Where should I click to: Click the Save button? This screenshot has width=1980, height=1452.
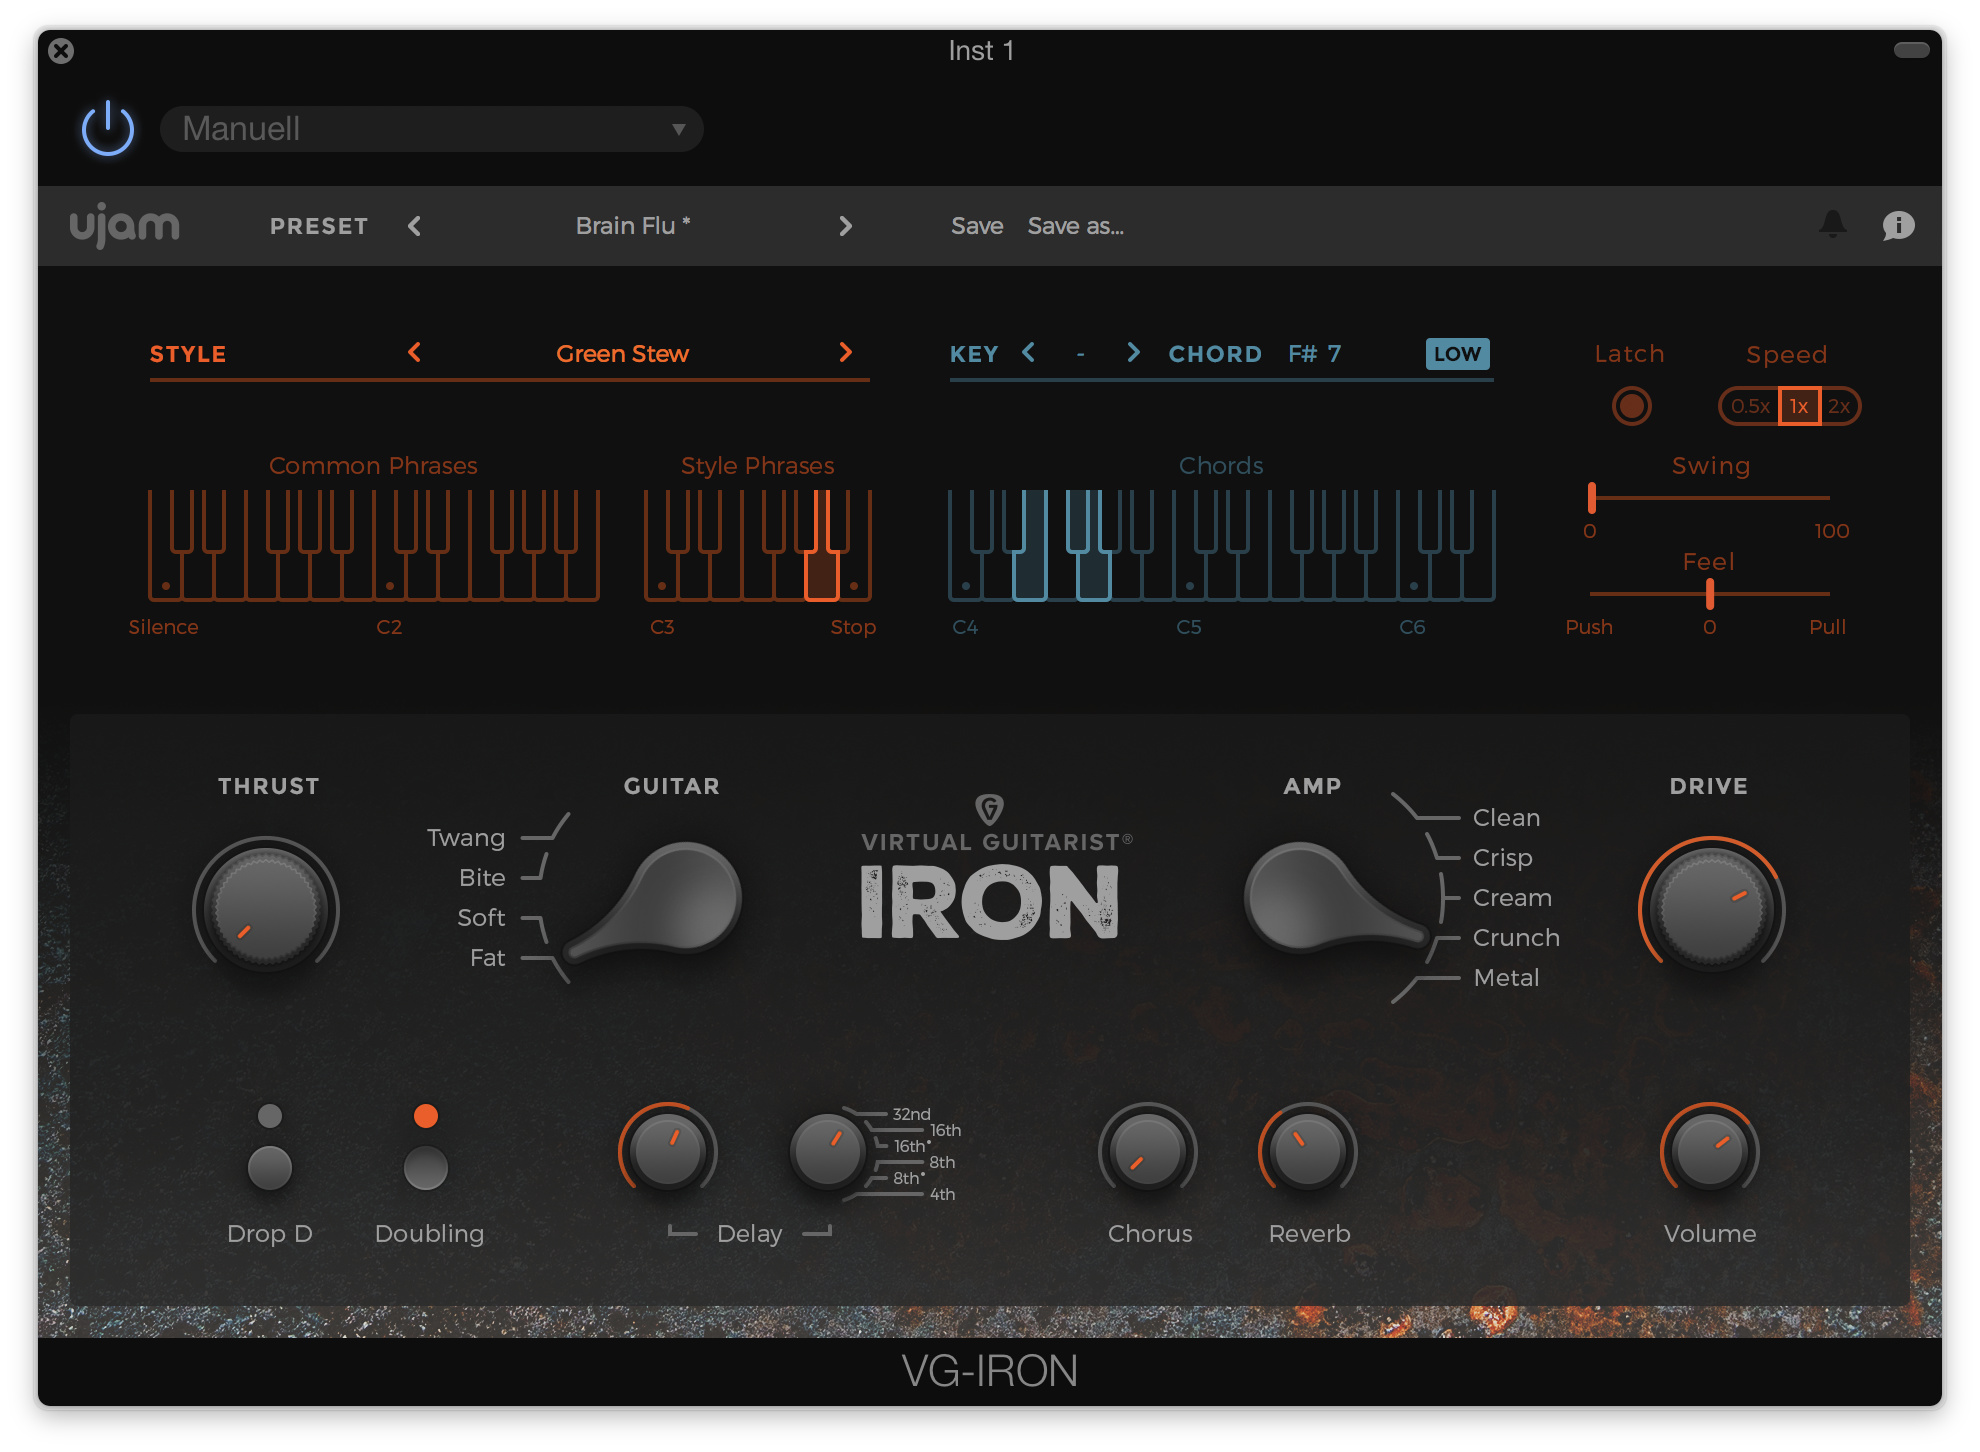(976, 226)
